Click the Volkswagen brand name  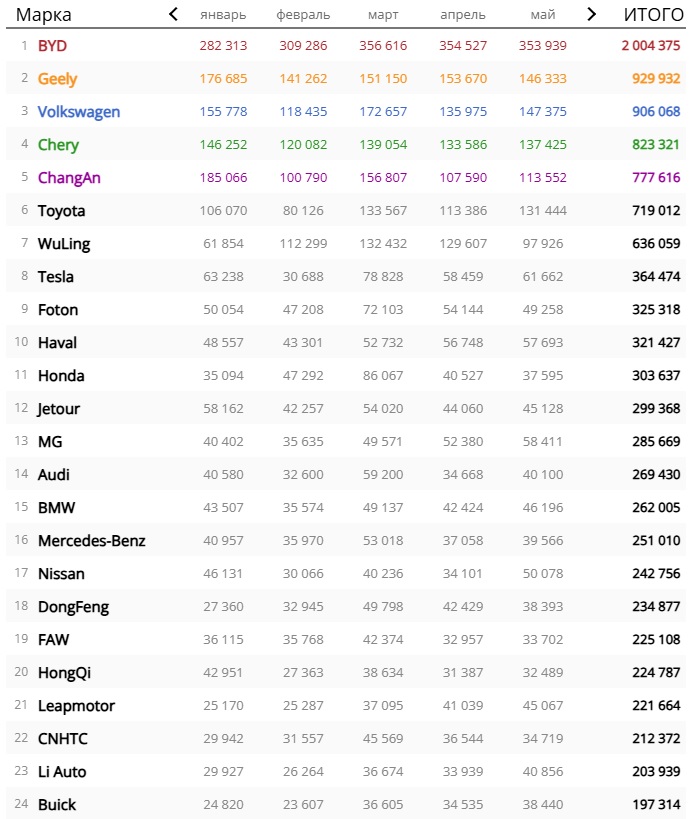click(79, 112)
